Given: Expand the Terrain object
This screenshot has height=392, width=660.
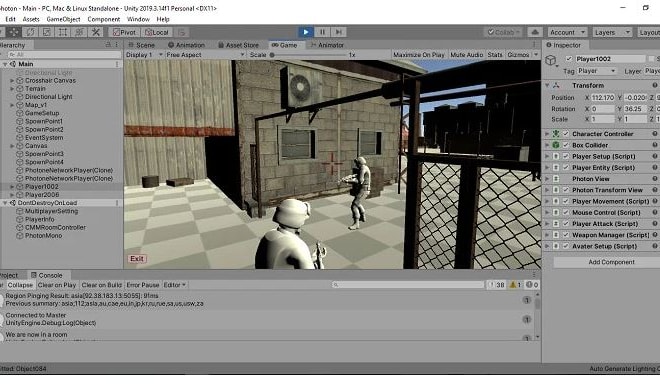Looking at the screenshot, I should tap(12, 88).
